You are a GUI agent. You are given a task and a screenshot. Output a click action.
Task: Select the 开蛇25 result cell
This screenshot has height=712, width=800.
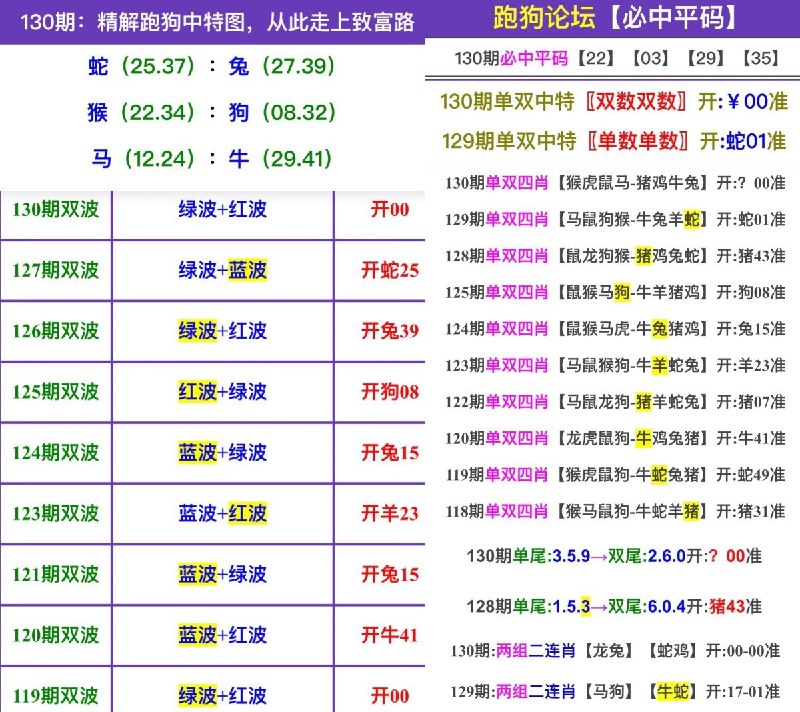pyautogui.click(x=389, y=270)
